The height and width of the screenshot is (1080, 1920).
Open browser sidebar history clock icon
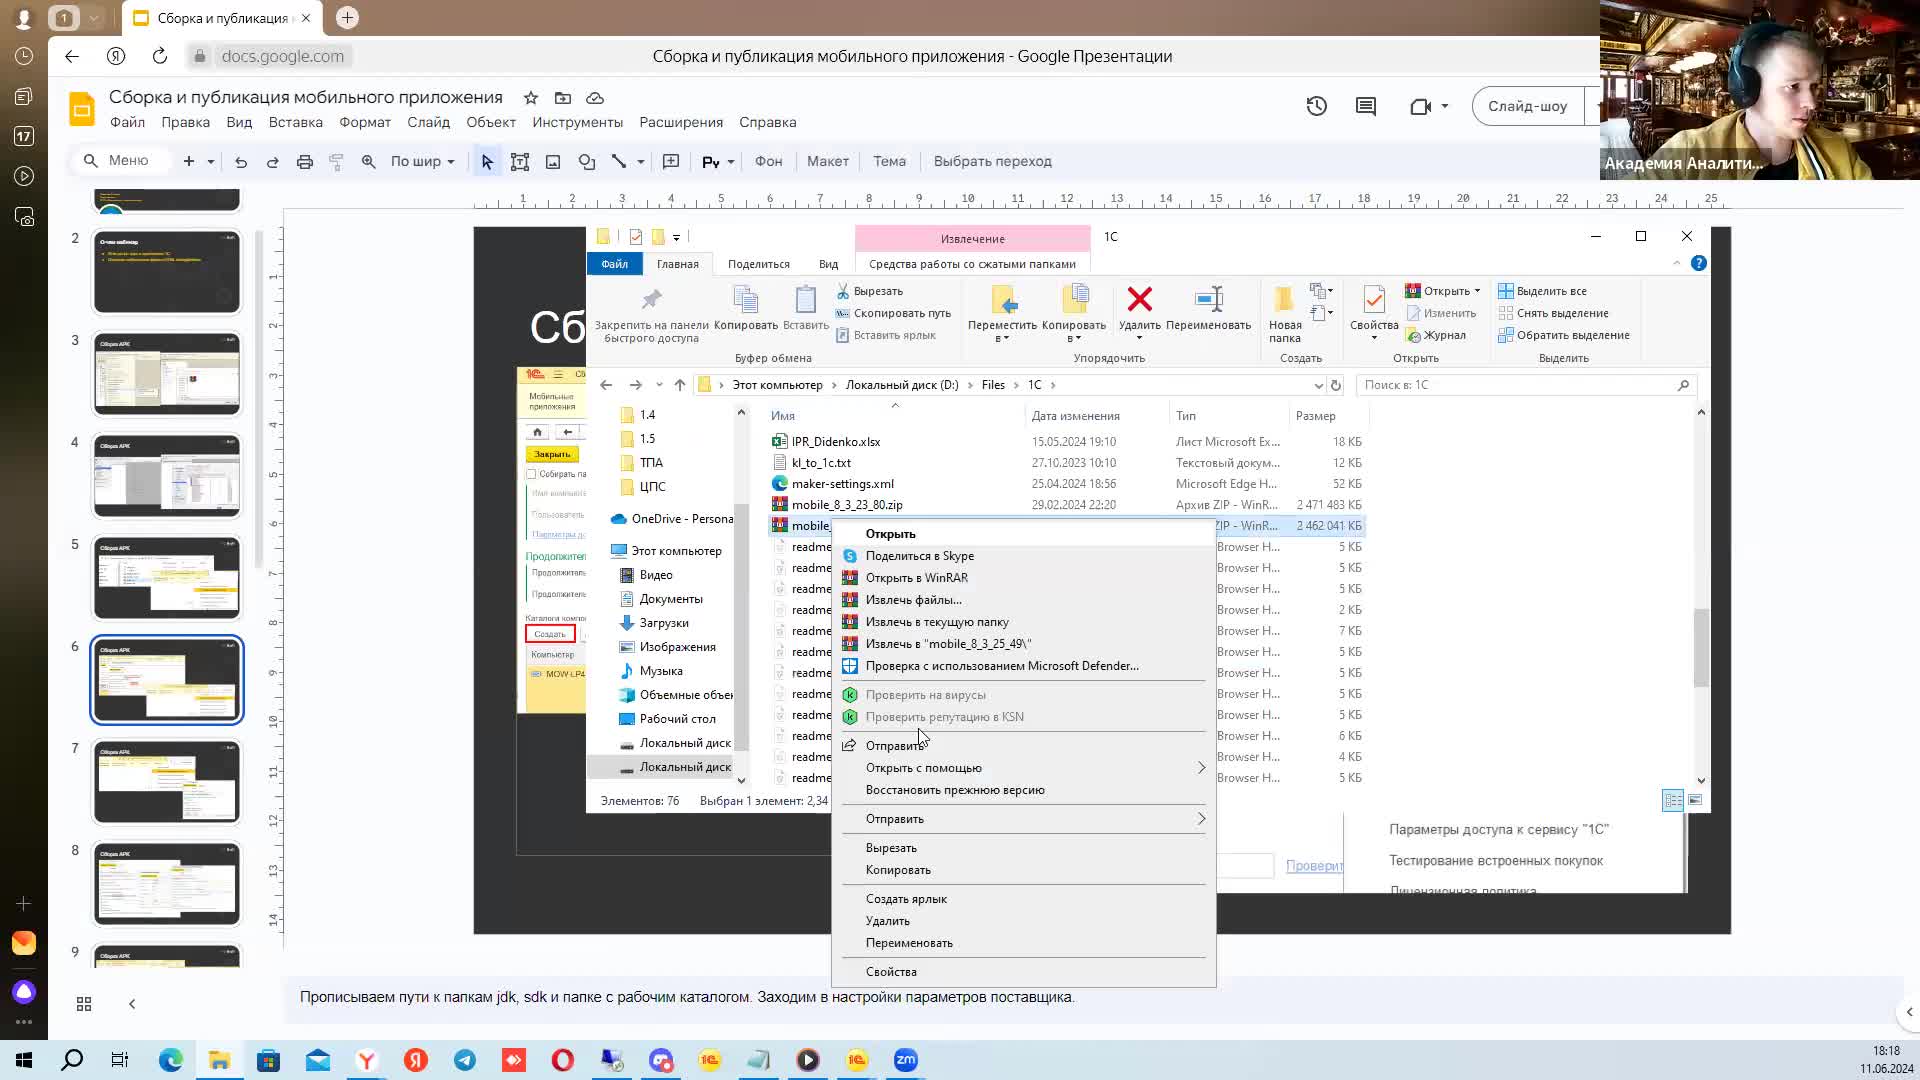point(24,56)
